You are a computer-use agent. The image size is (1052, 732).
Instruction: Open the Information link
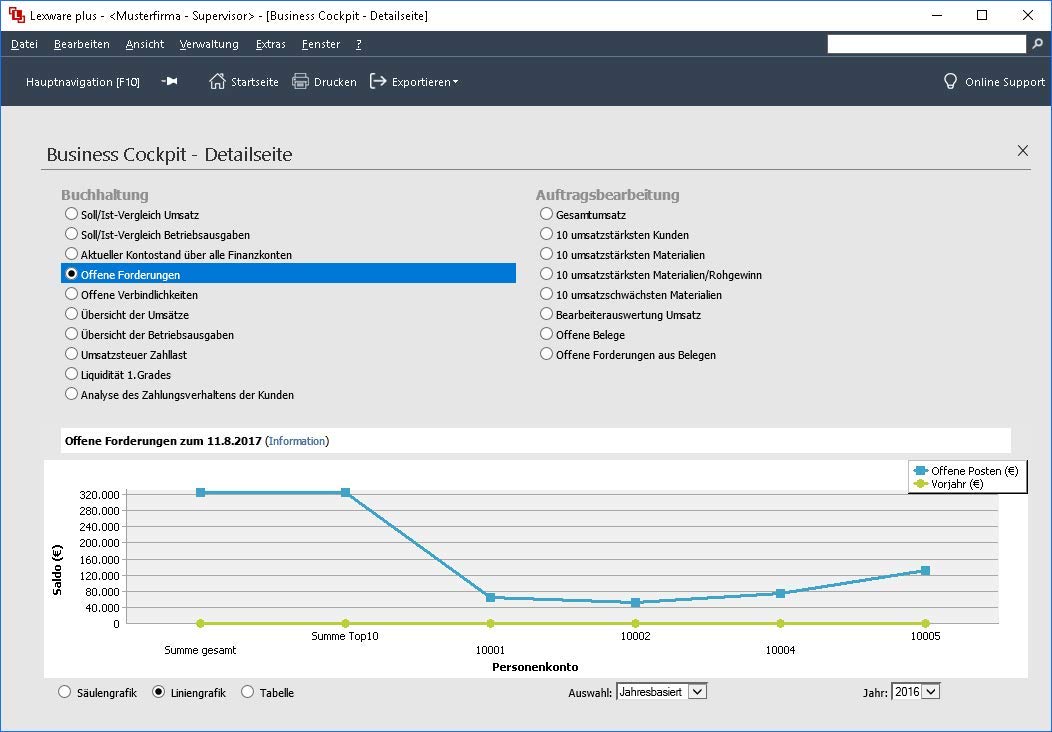(297, 441)
